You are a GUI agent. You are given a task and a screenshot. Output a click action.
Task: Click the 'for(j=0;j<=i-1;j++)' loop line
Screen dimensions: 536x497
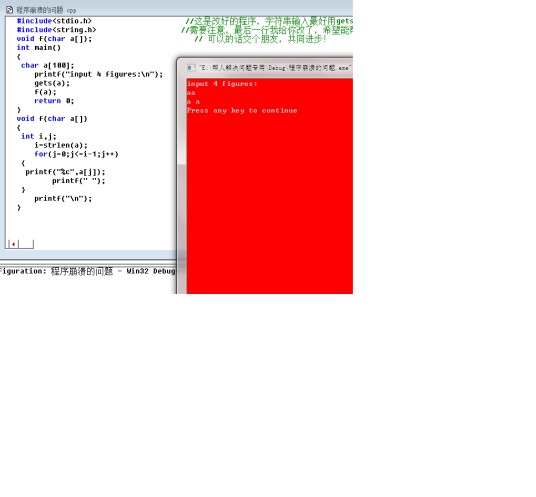pos(76,154)
